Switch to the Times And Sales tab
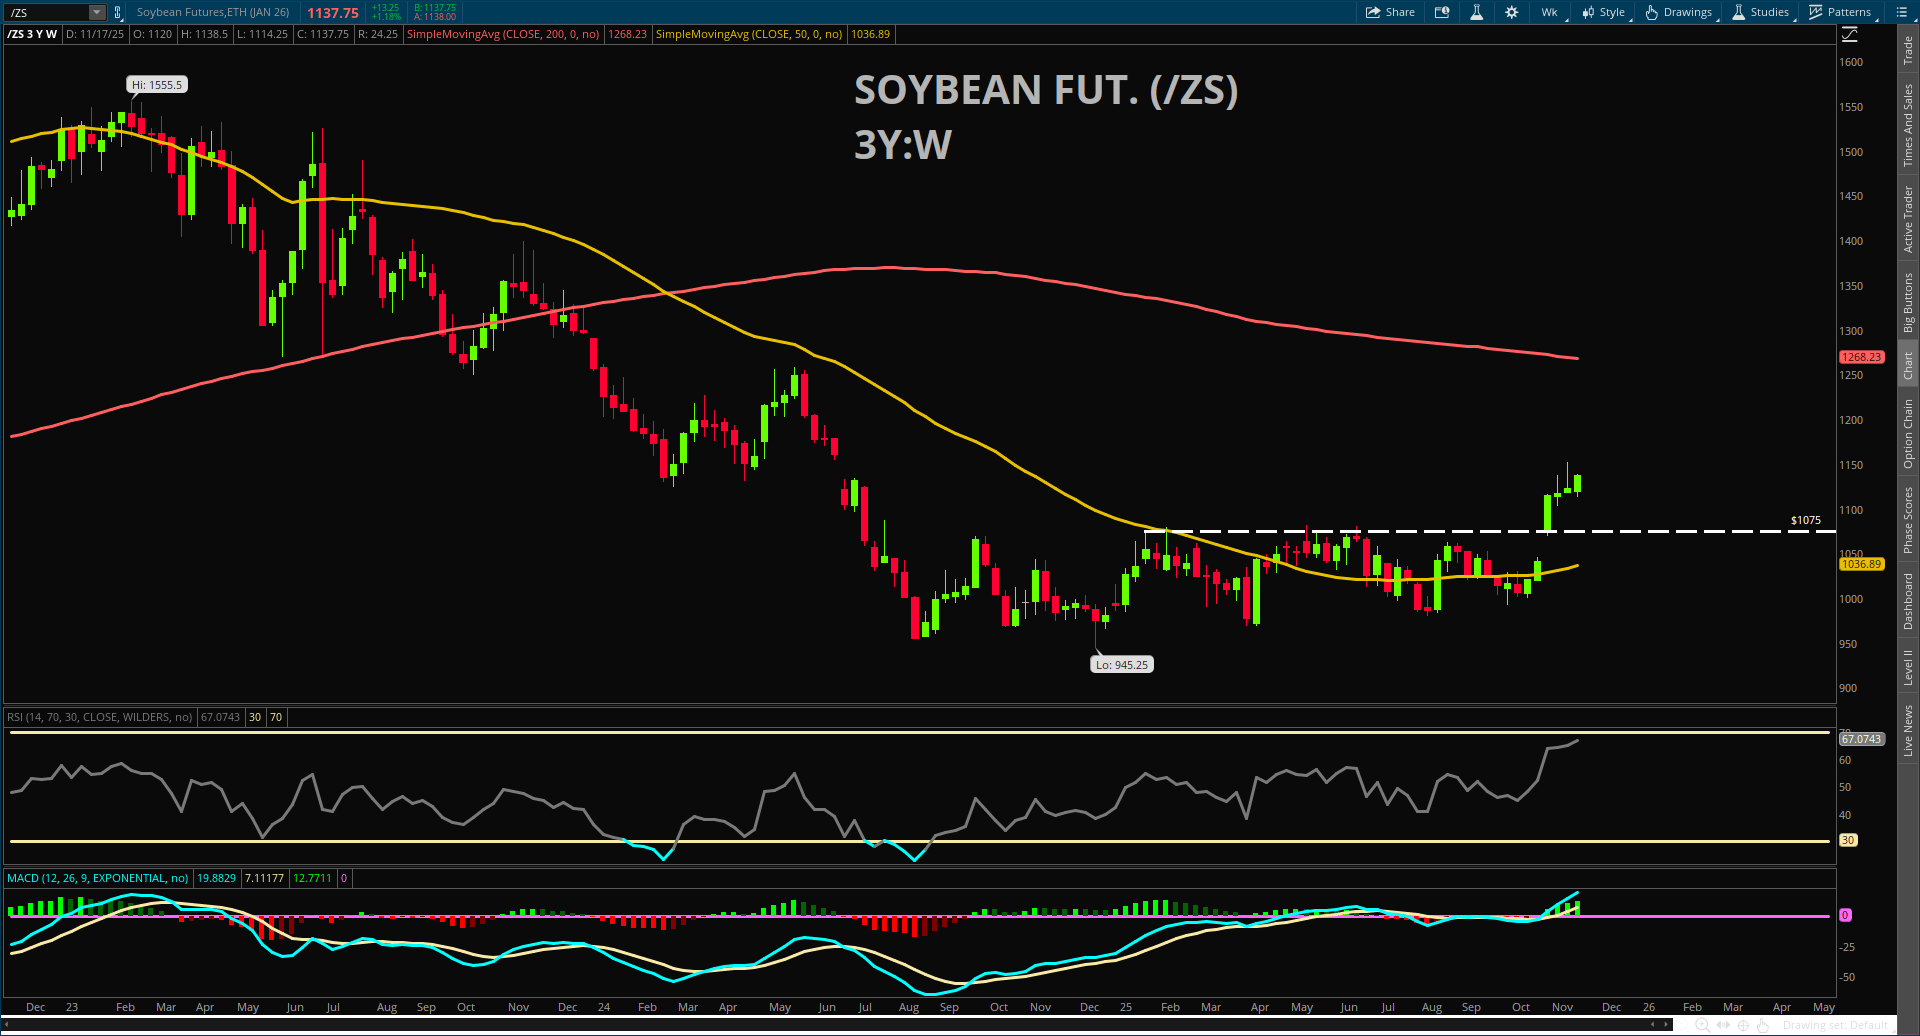This screenshot has height=1036, width=1920. (1908, 125)
